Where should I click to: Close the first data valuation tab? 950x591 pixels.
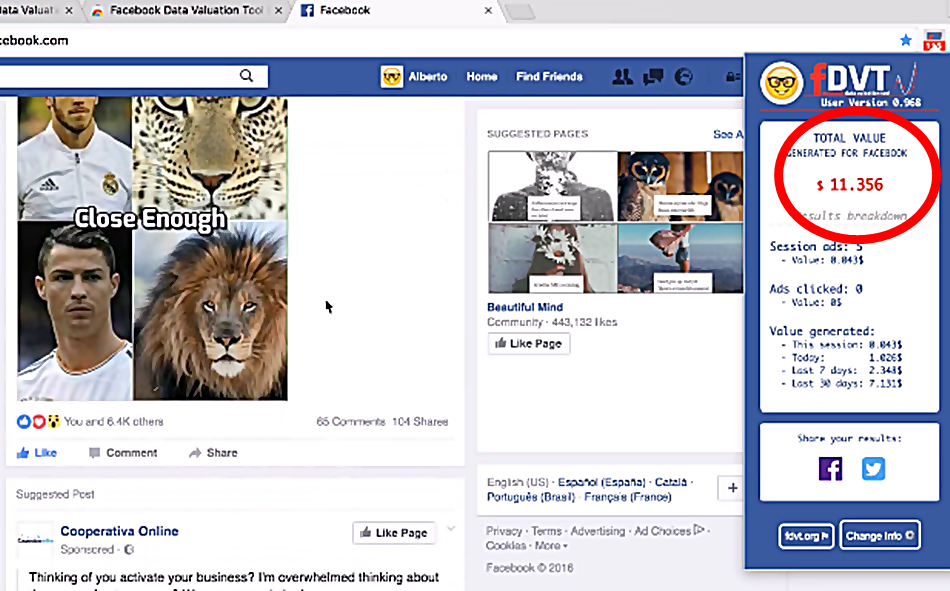[x=68, y=10]
